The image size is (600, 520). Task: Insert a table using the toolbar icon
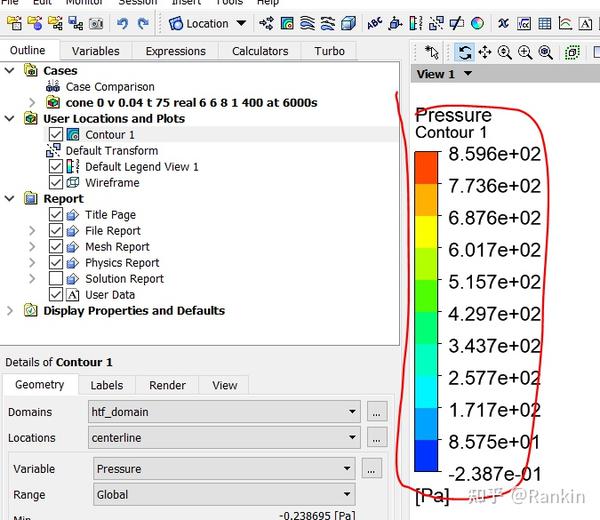545,24
